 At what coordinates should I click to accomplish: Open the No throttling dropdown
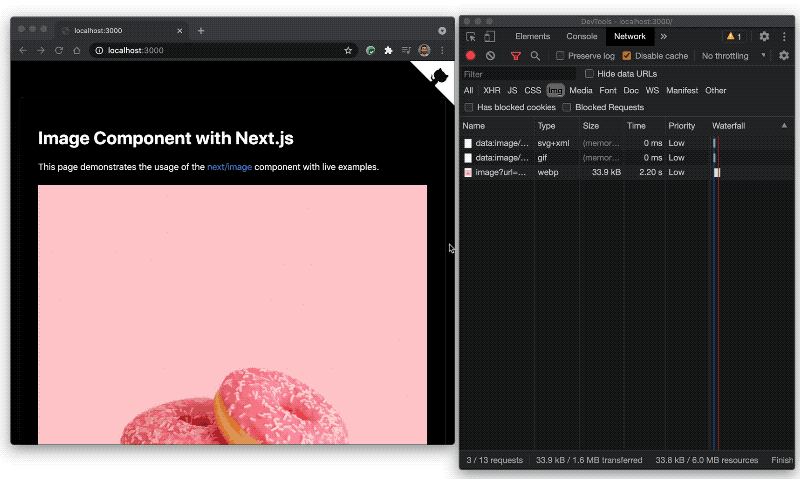[733, 56]
